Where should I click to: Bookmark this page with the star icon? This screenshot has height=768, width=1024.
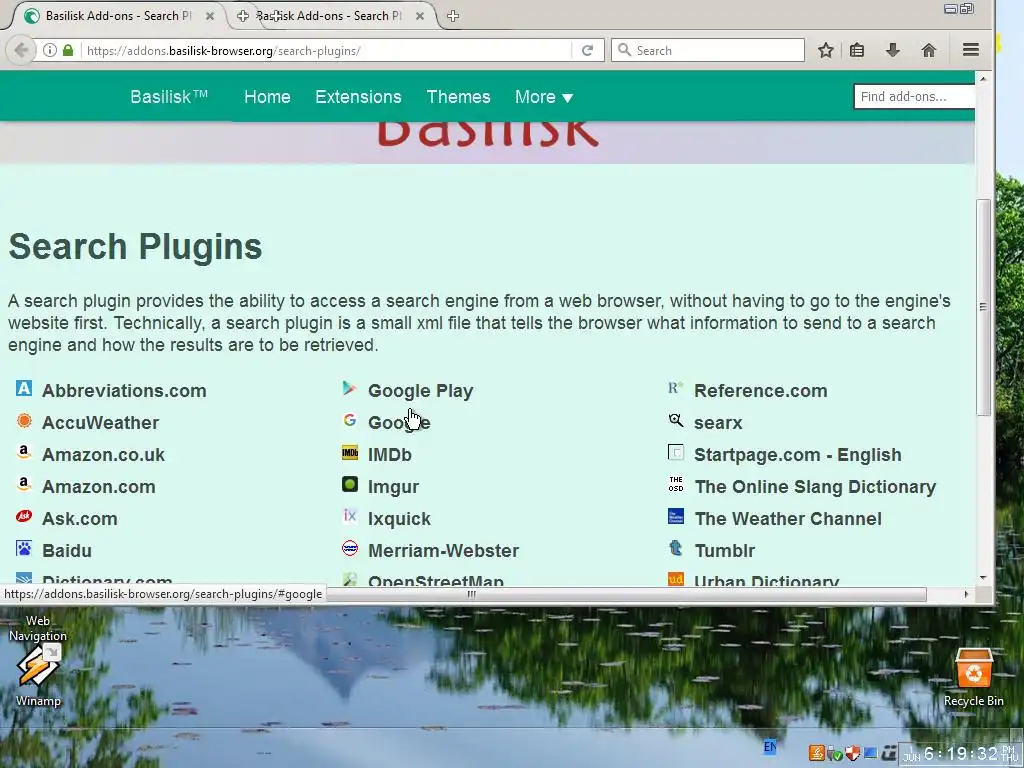pyautogui.click(x=825, y=50)
